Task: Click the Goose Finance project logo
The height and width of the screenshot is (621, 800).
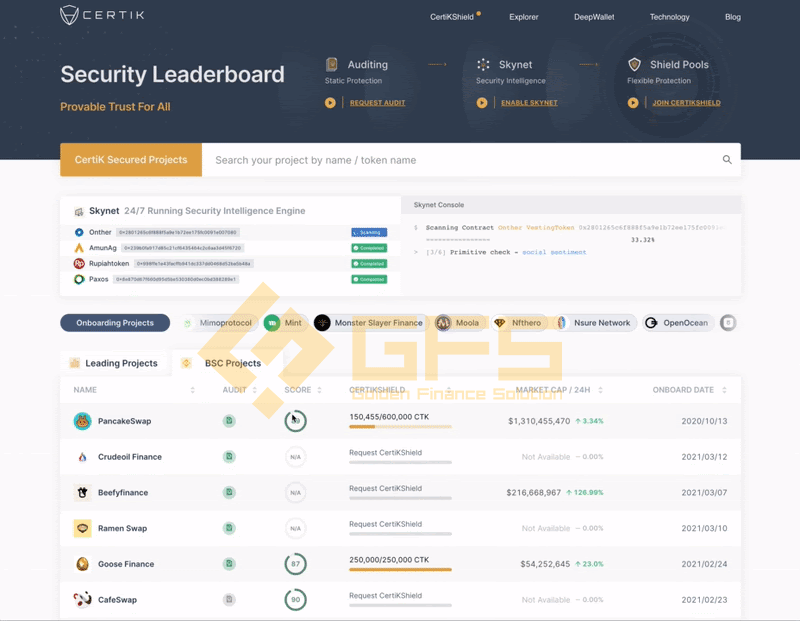Action: pos(82,564)
